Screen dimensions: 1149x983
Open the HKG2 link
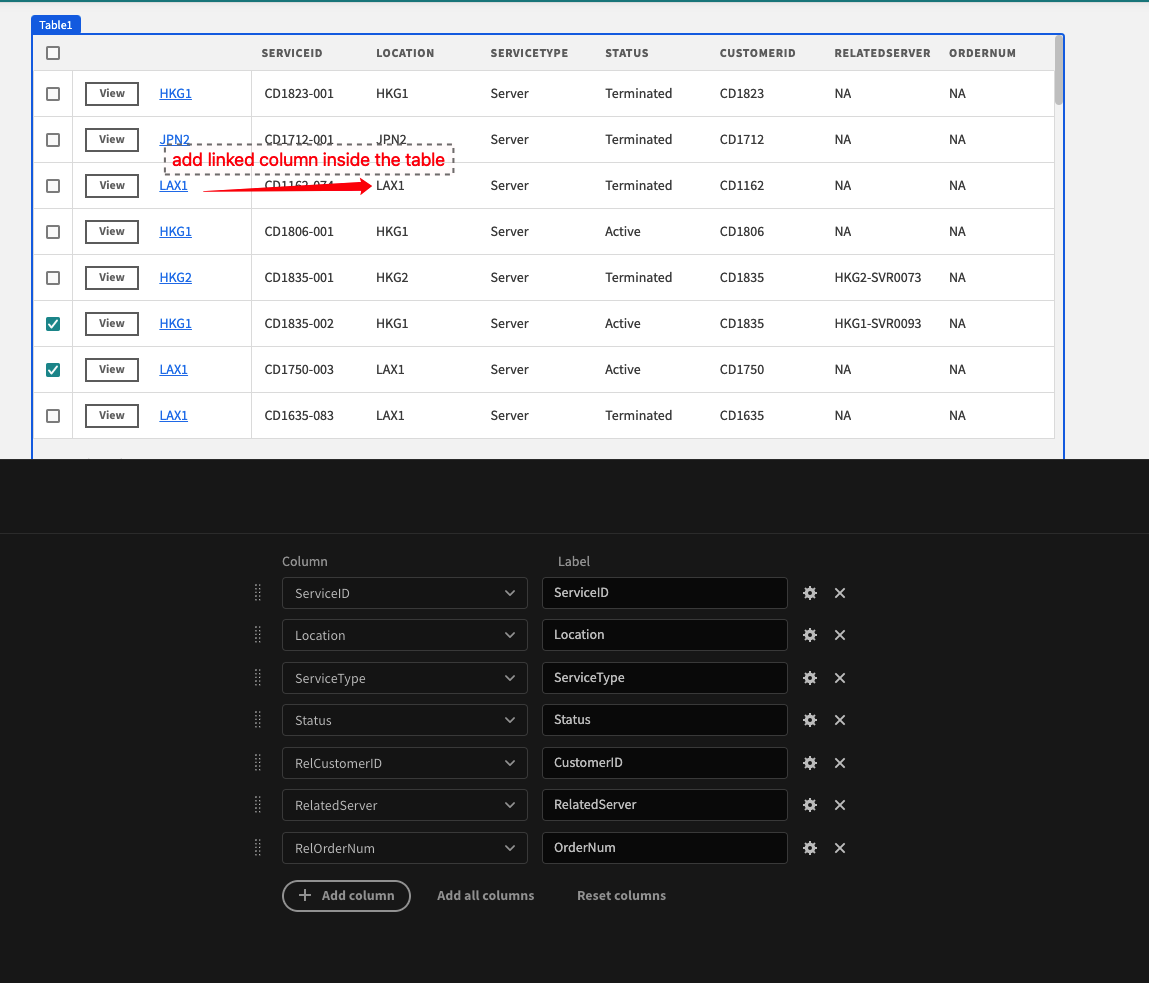(x=175, y=278)
